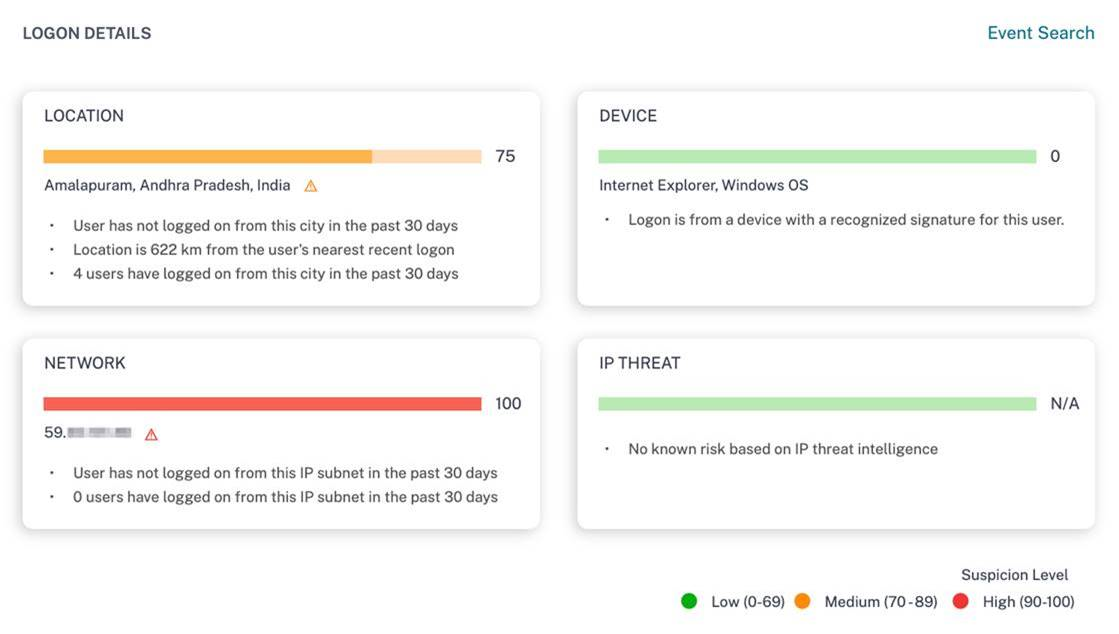This screenshot has height=634, width=1119.
Task: Click the blurred IP address starting with 59
Action: tap(89, 433)
